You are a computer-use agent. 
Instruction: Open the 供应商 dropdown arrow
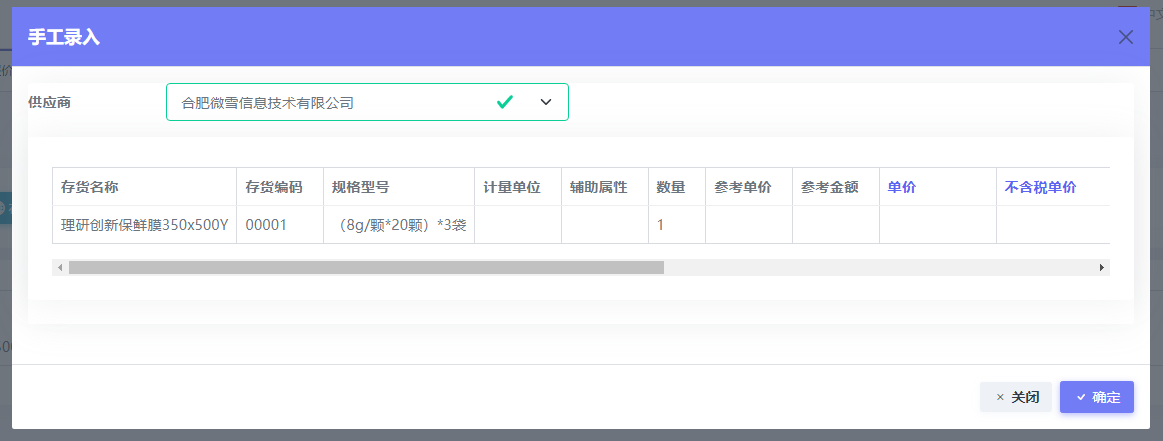(546, 102)
